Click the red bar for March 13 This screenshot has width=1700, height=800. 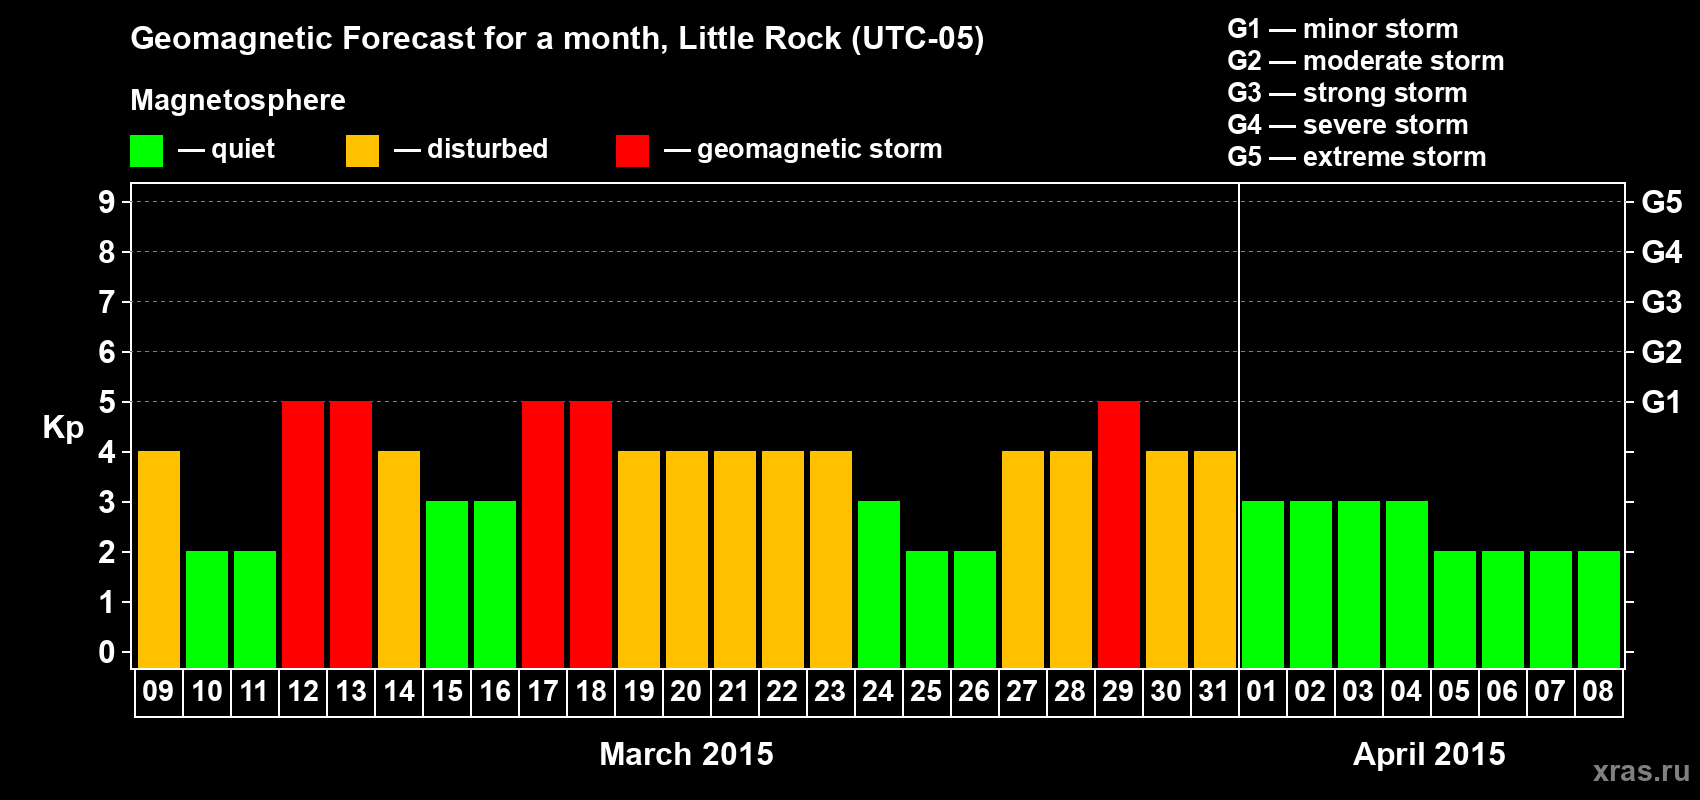click(351, 535)
